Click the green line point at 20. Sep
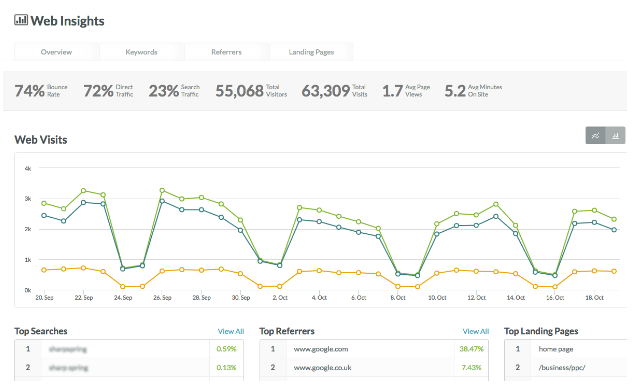Screen dimensions: 635x388 tap(44, 203)
